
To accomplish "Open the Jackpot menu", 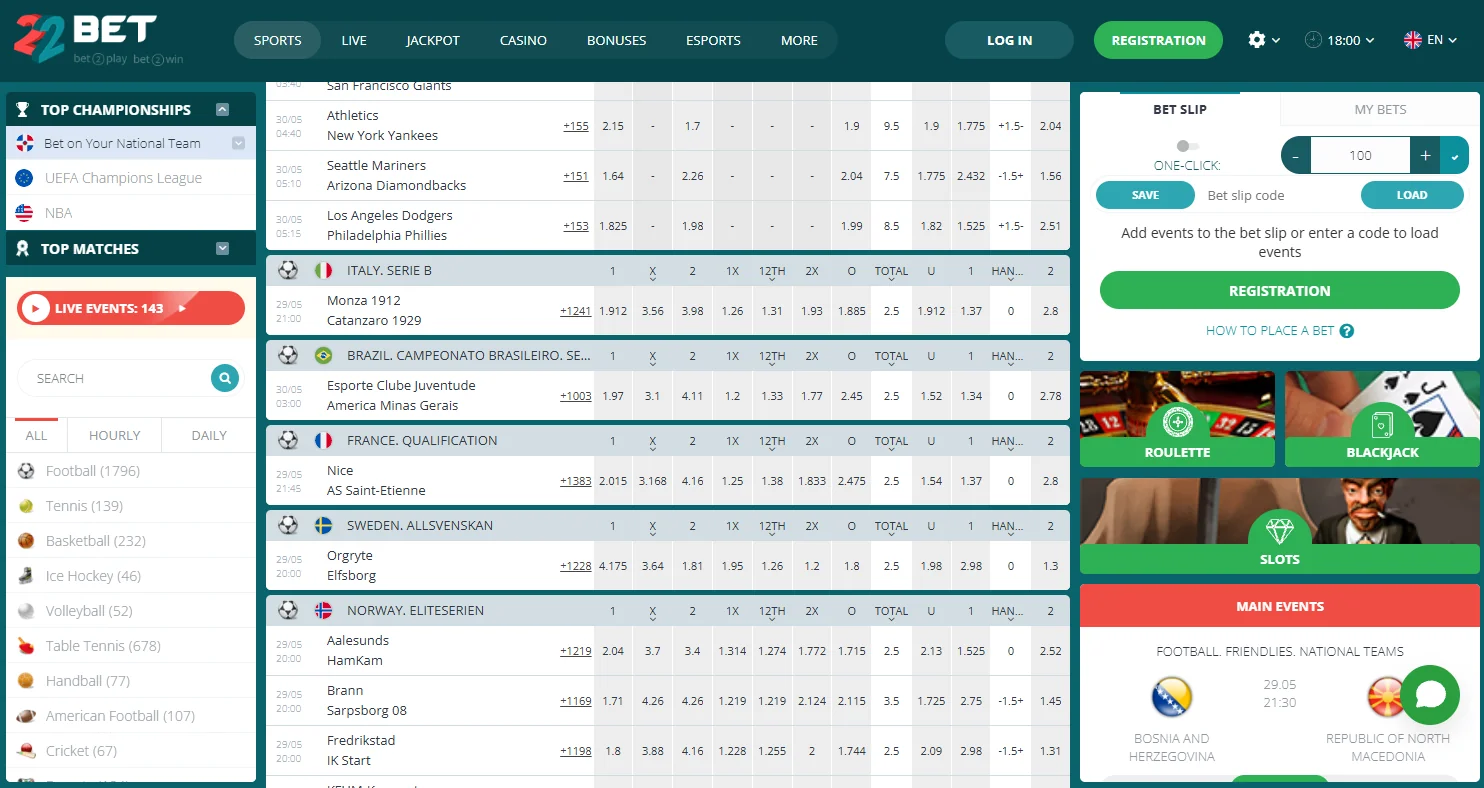I will (x=433, y=40).
